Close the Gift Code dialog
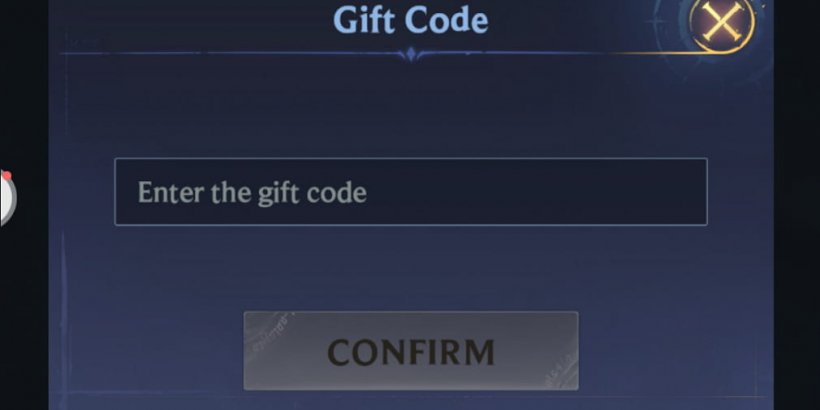The height and width of the screenshot is (410, 820). point(722,21)
